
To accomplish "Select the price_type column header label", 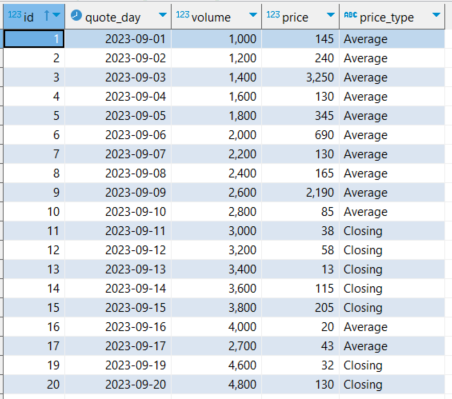I will tap(387, 18).
